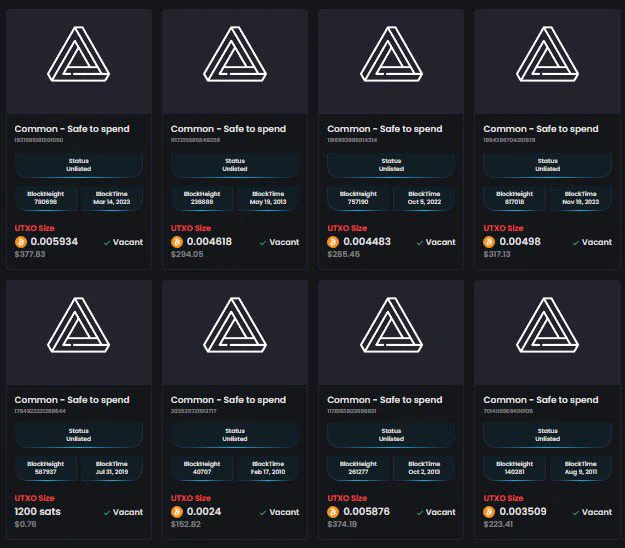Select Status Unlisted box on BlockHeight 236888 card

[x=235, y=165]
